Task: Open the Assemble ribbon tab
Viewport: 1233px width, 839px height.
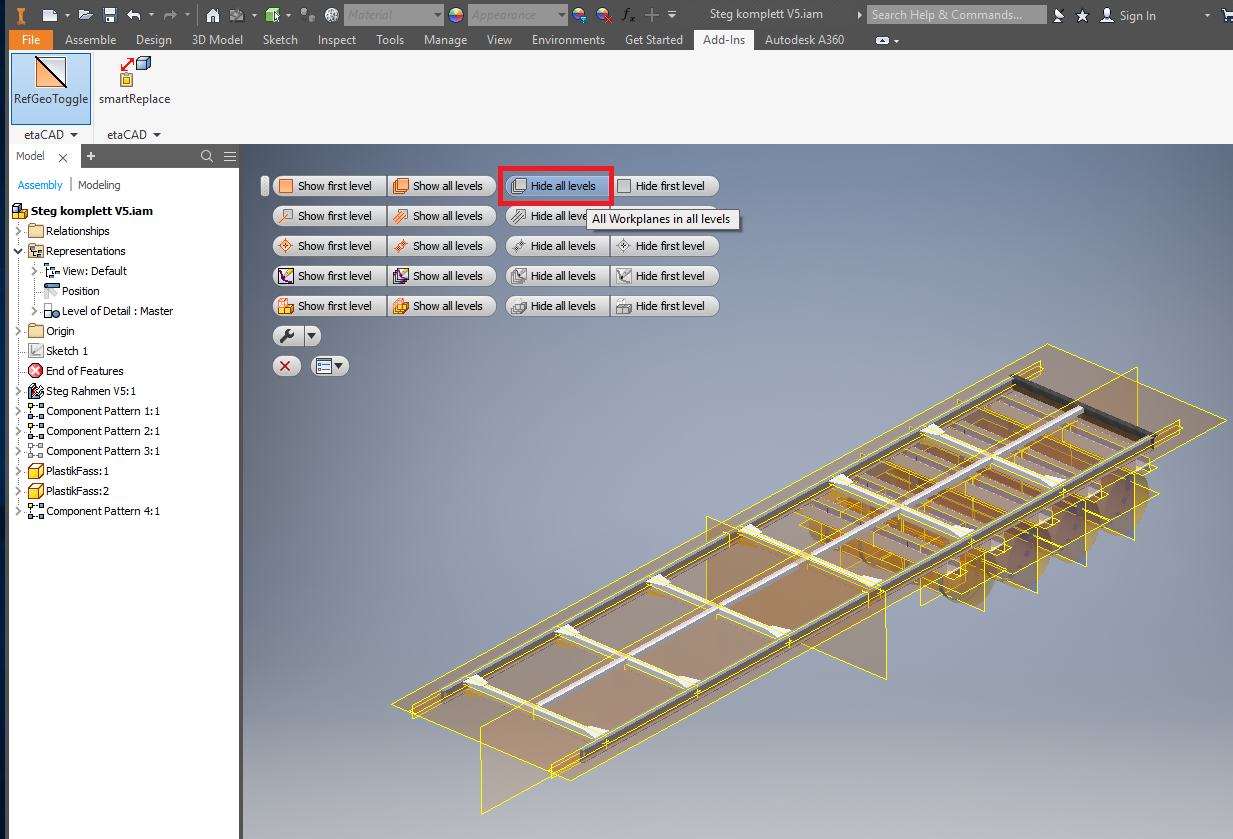Action: tap(91, 40)
